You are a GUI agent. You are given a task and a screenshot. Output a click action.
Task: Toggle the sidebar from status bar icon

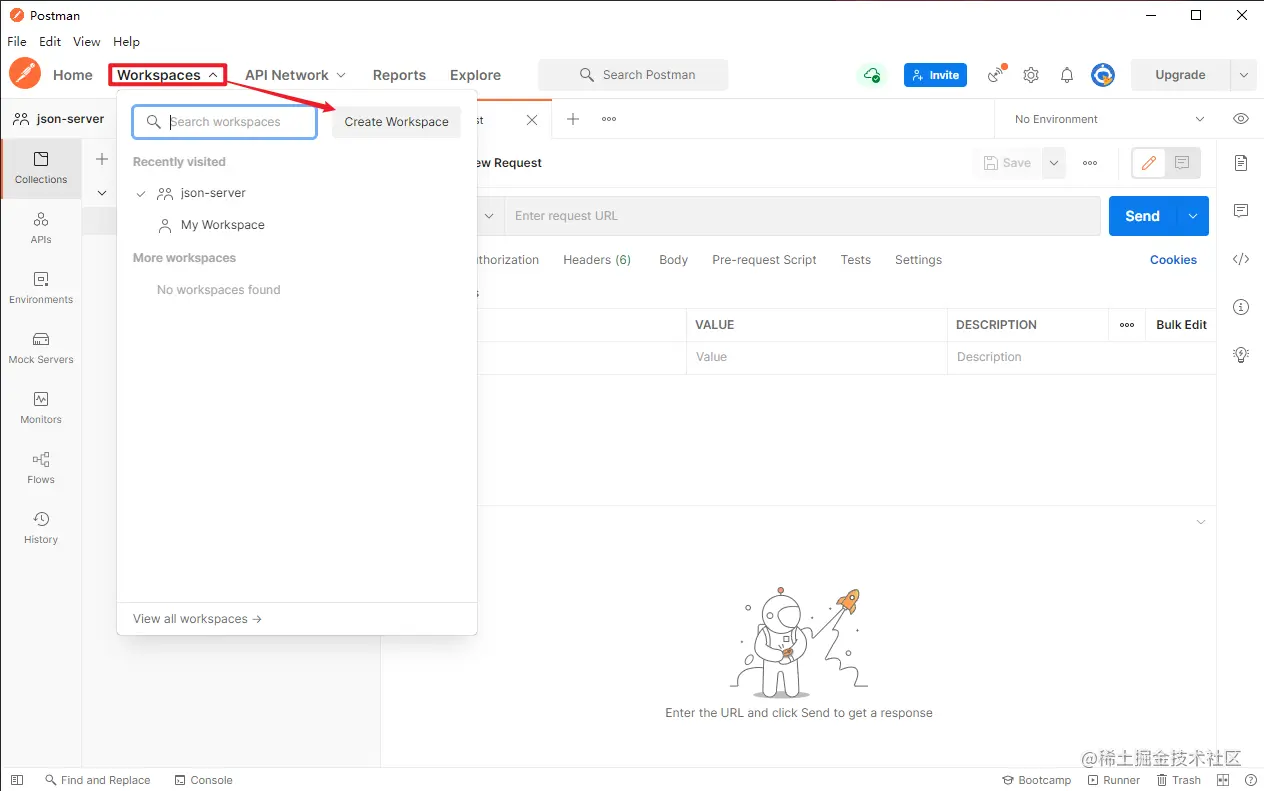pos(17,780)
